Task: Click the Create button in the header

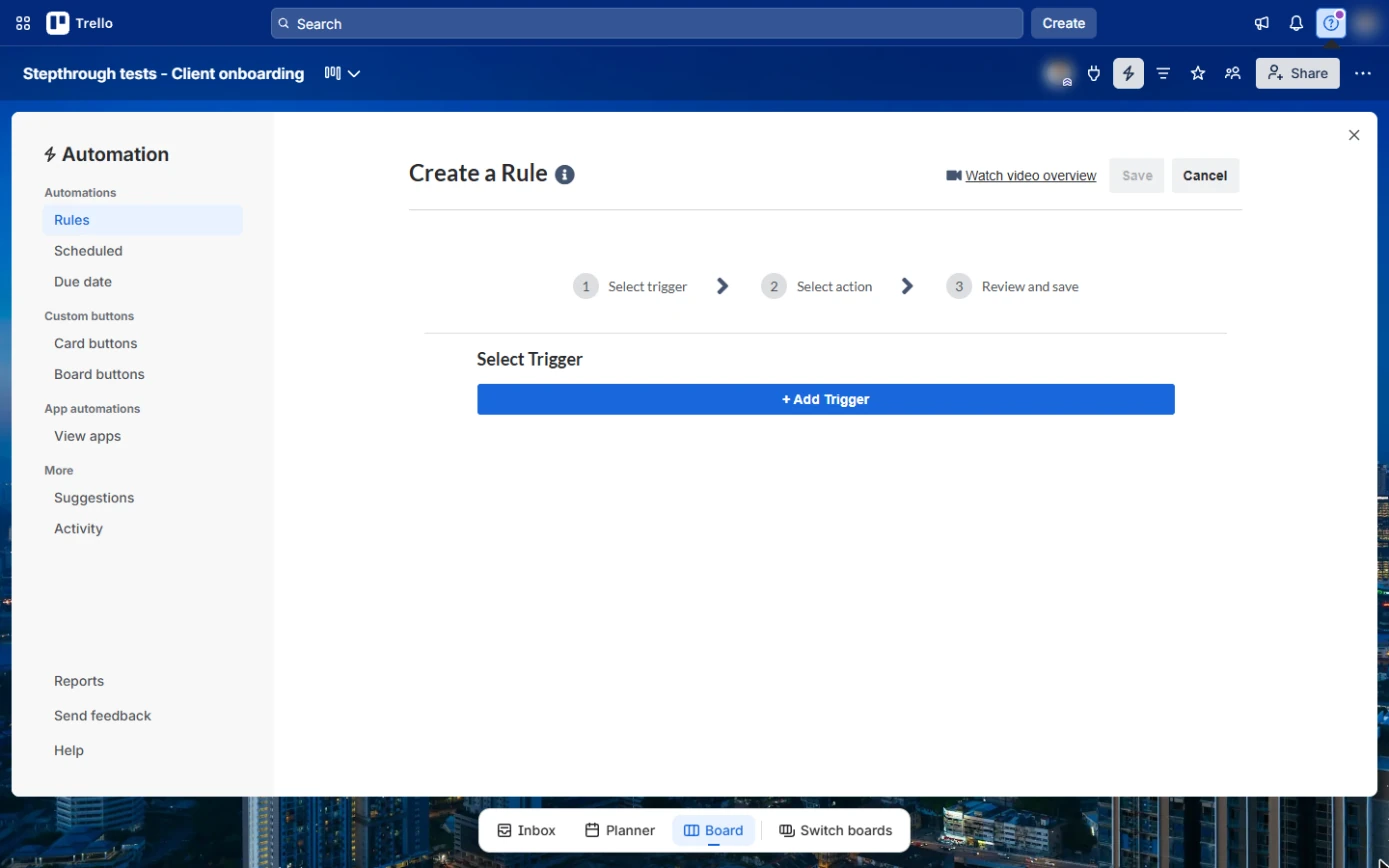Action: pyautogui.click(x=1064, y=23)
